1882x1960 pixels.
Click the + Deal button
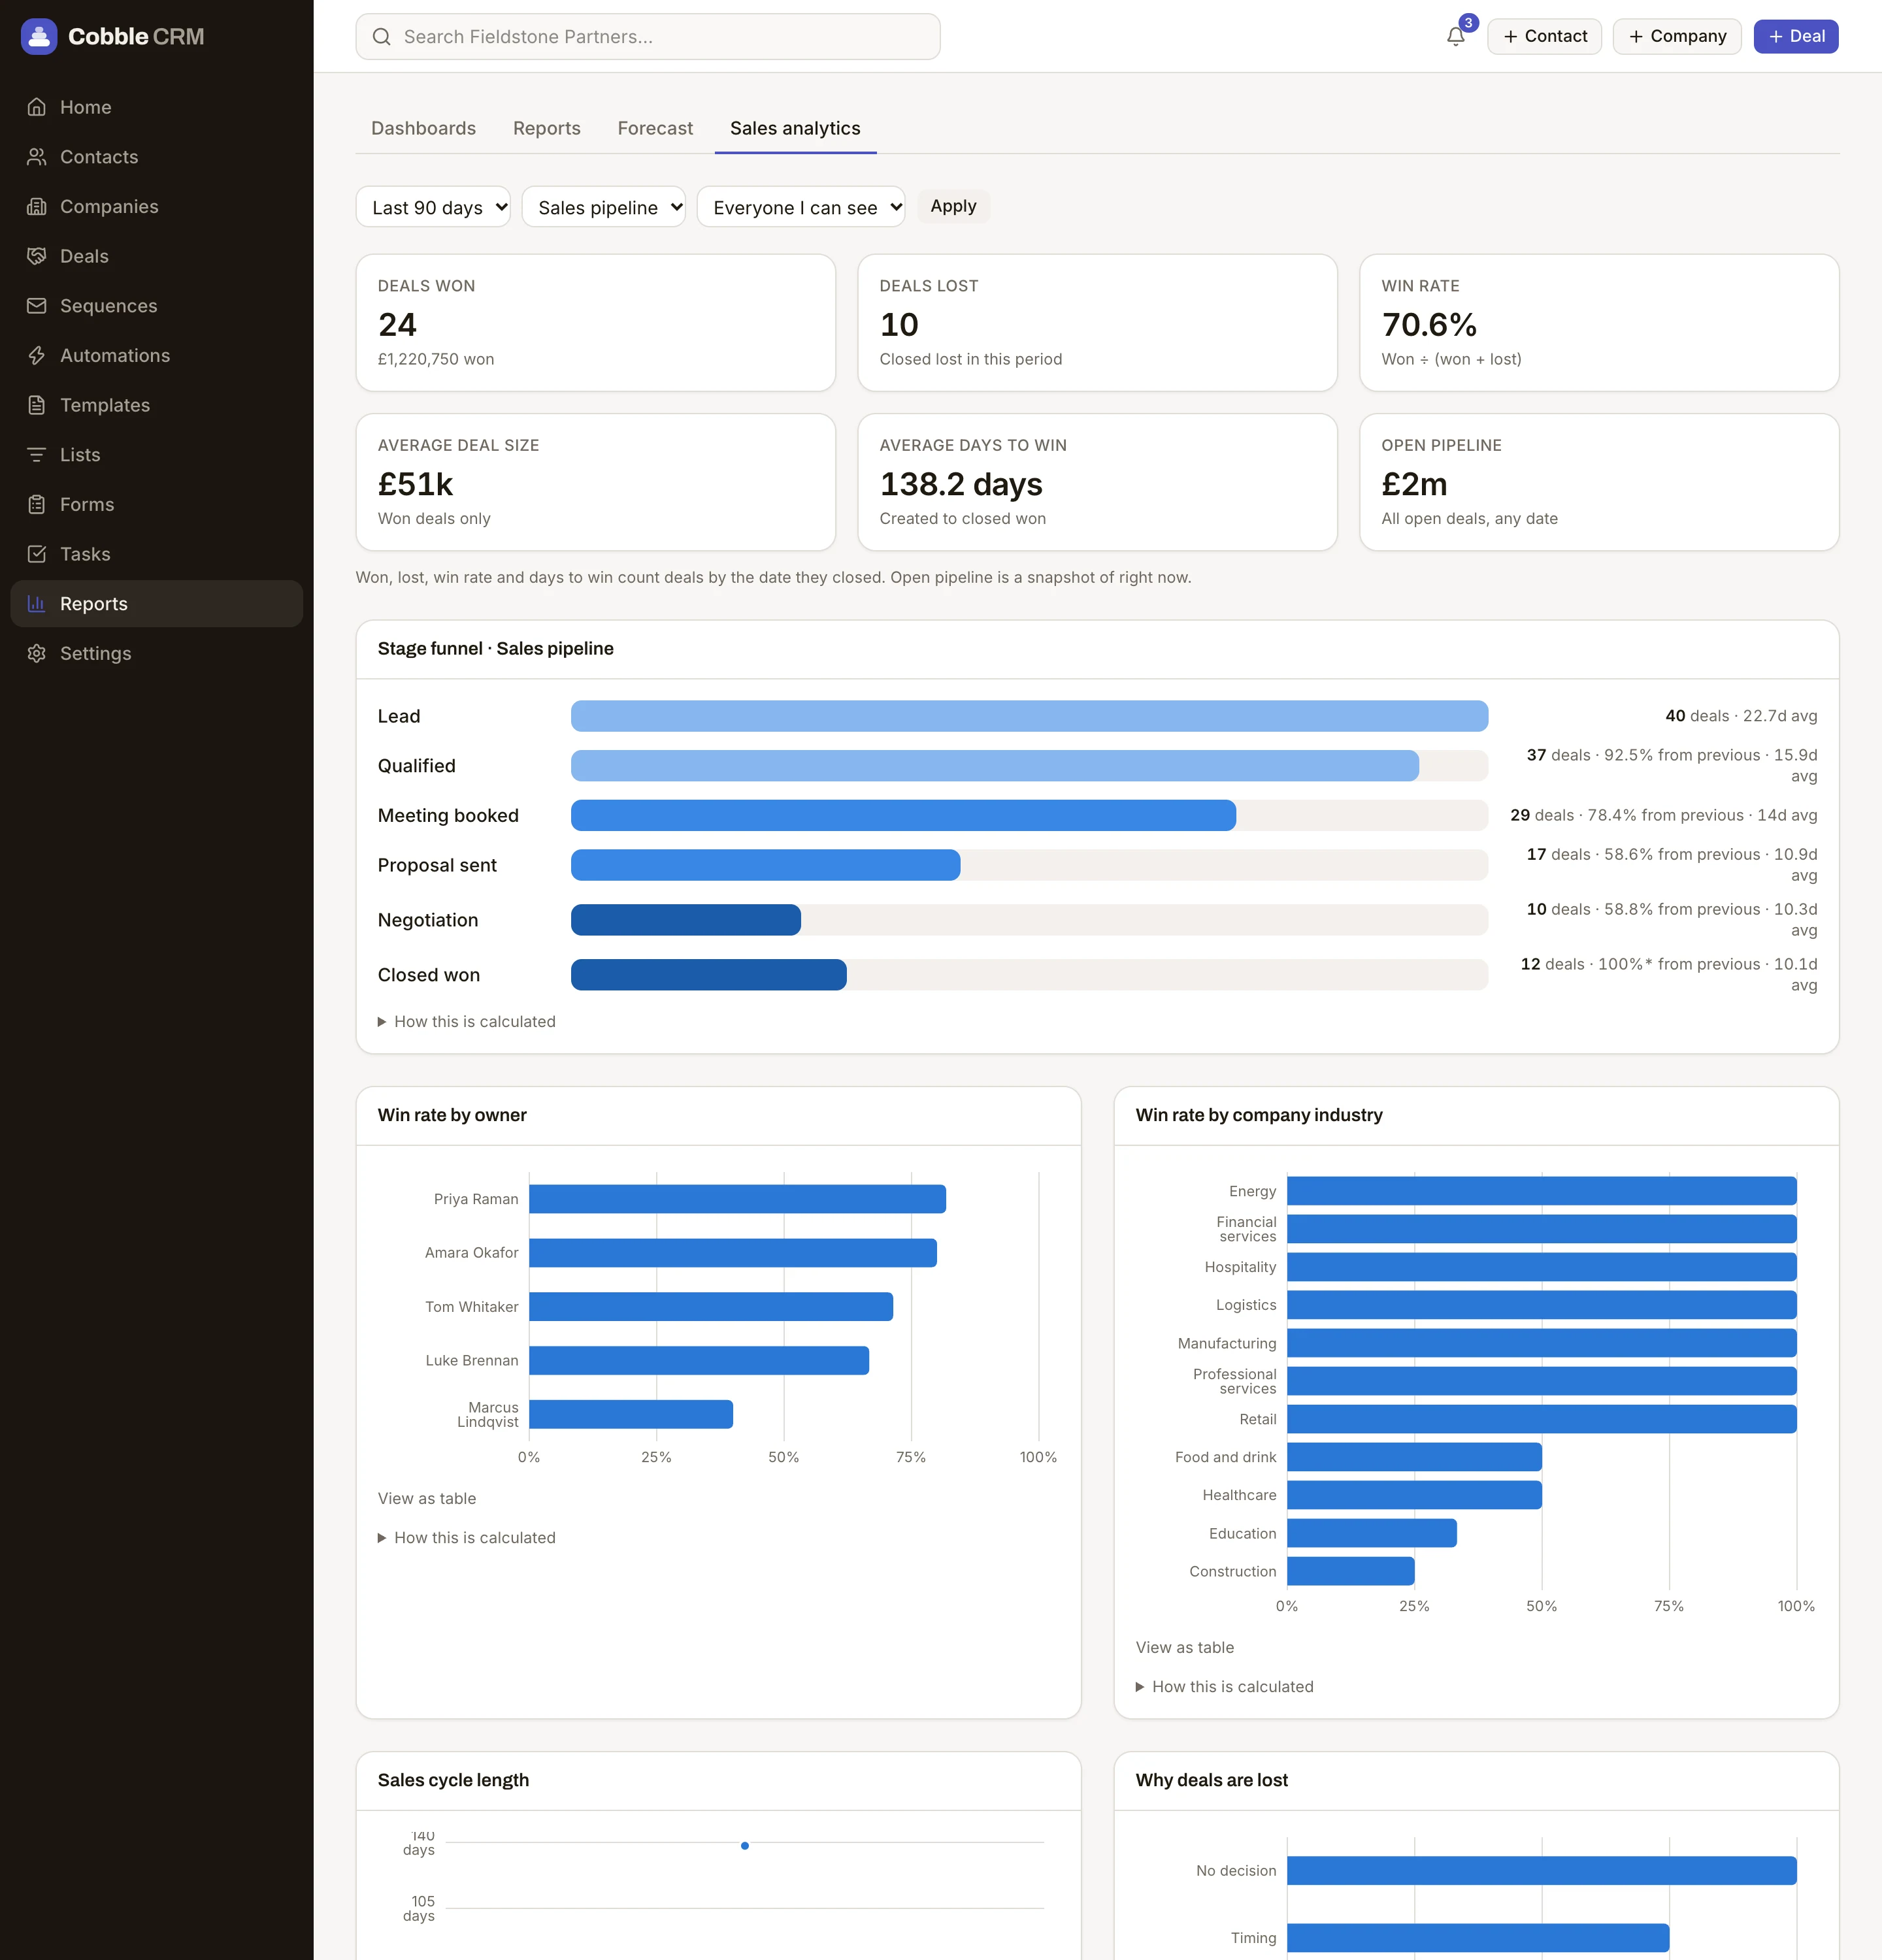click(x=1796, y=36)
